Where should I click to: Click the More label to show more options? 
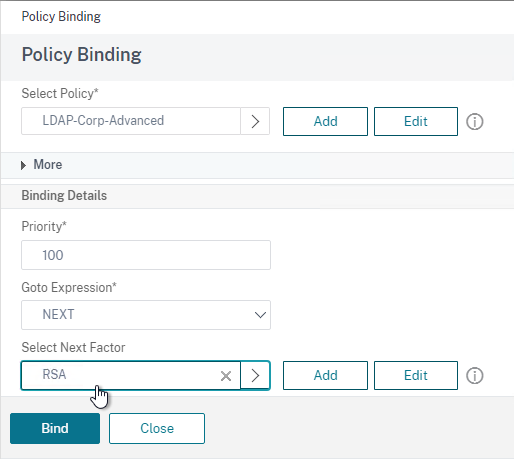(x=48, y=165)
